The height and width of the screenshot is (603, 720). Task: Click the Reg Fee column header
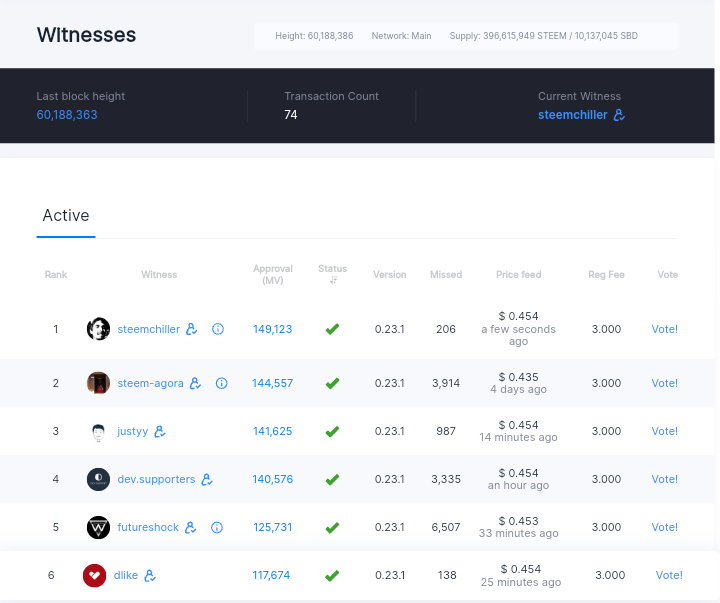(606, 275)
